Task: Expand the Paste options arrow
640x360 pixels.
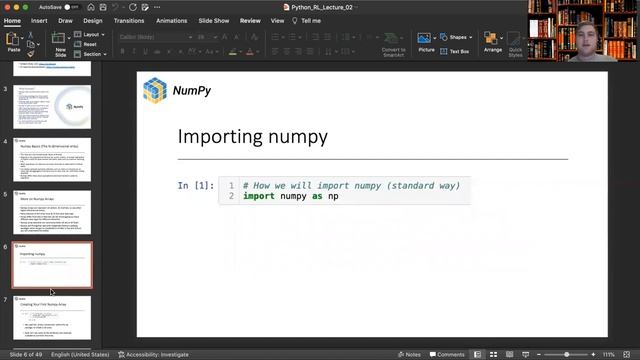Action: 22,38
